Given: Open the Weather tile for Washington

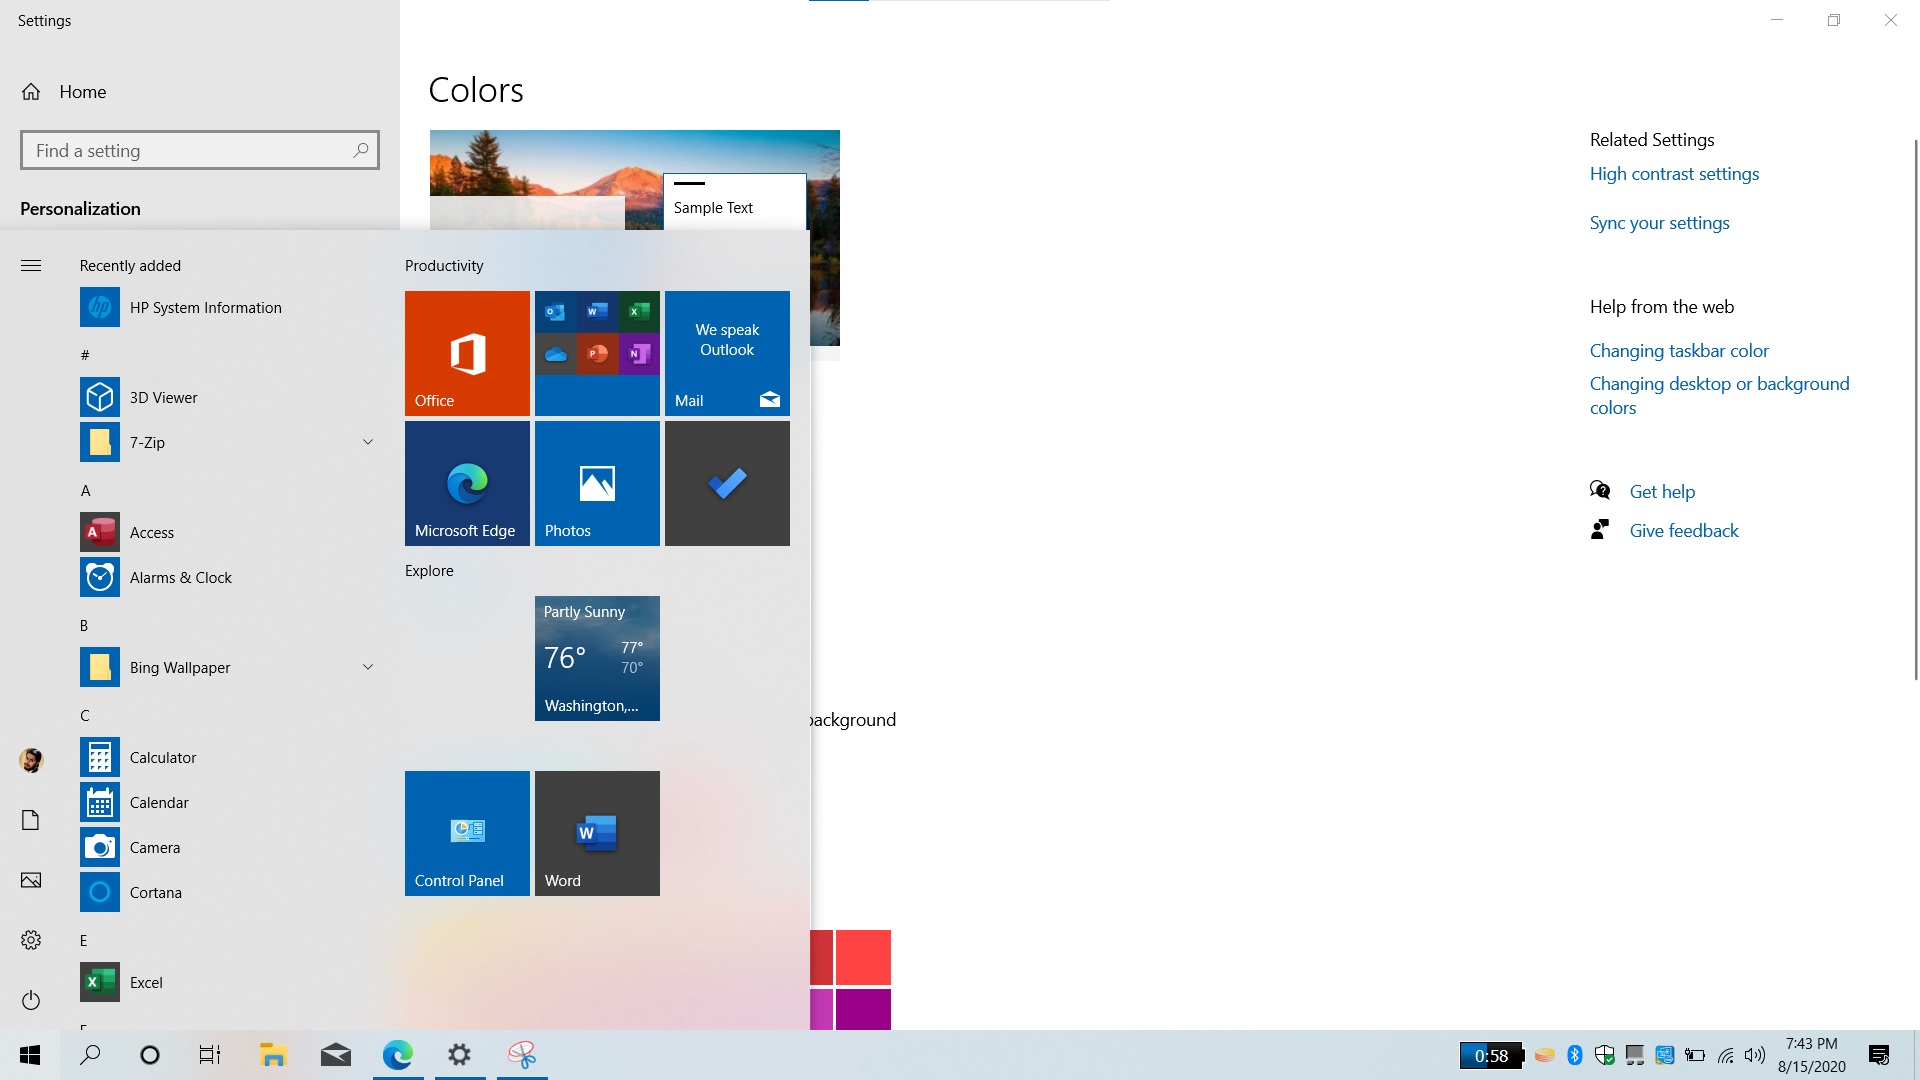Looking at the screenshot, I should pos(597,658).
